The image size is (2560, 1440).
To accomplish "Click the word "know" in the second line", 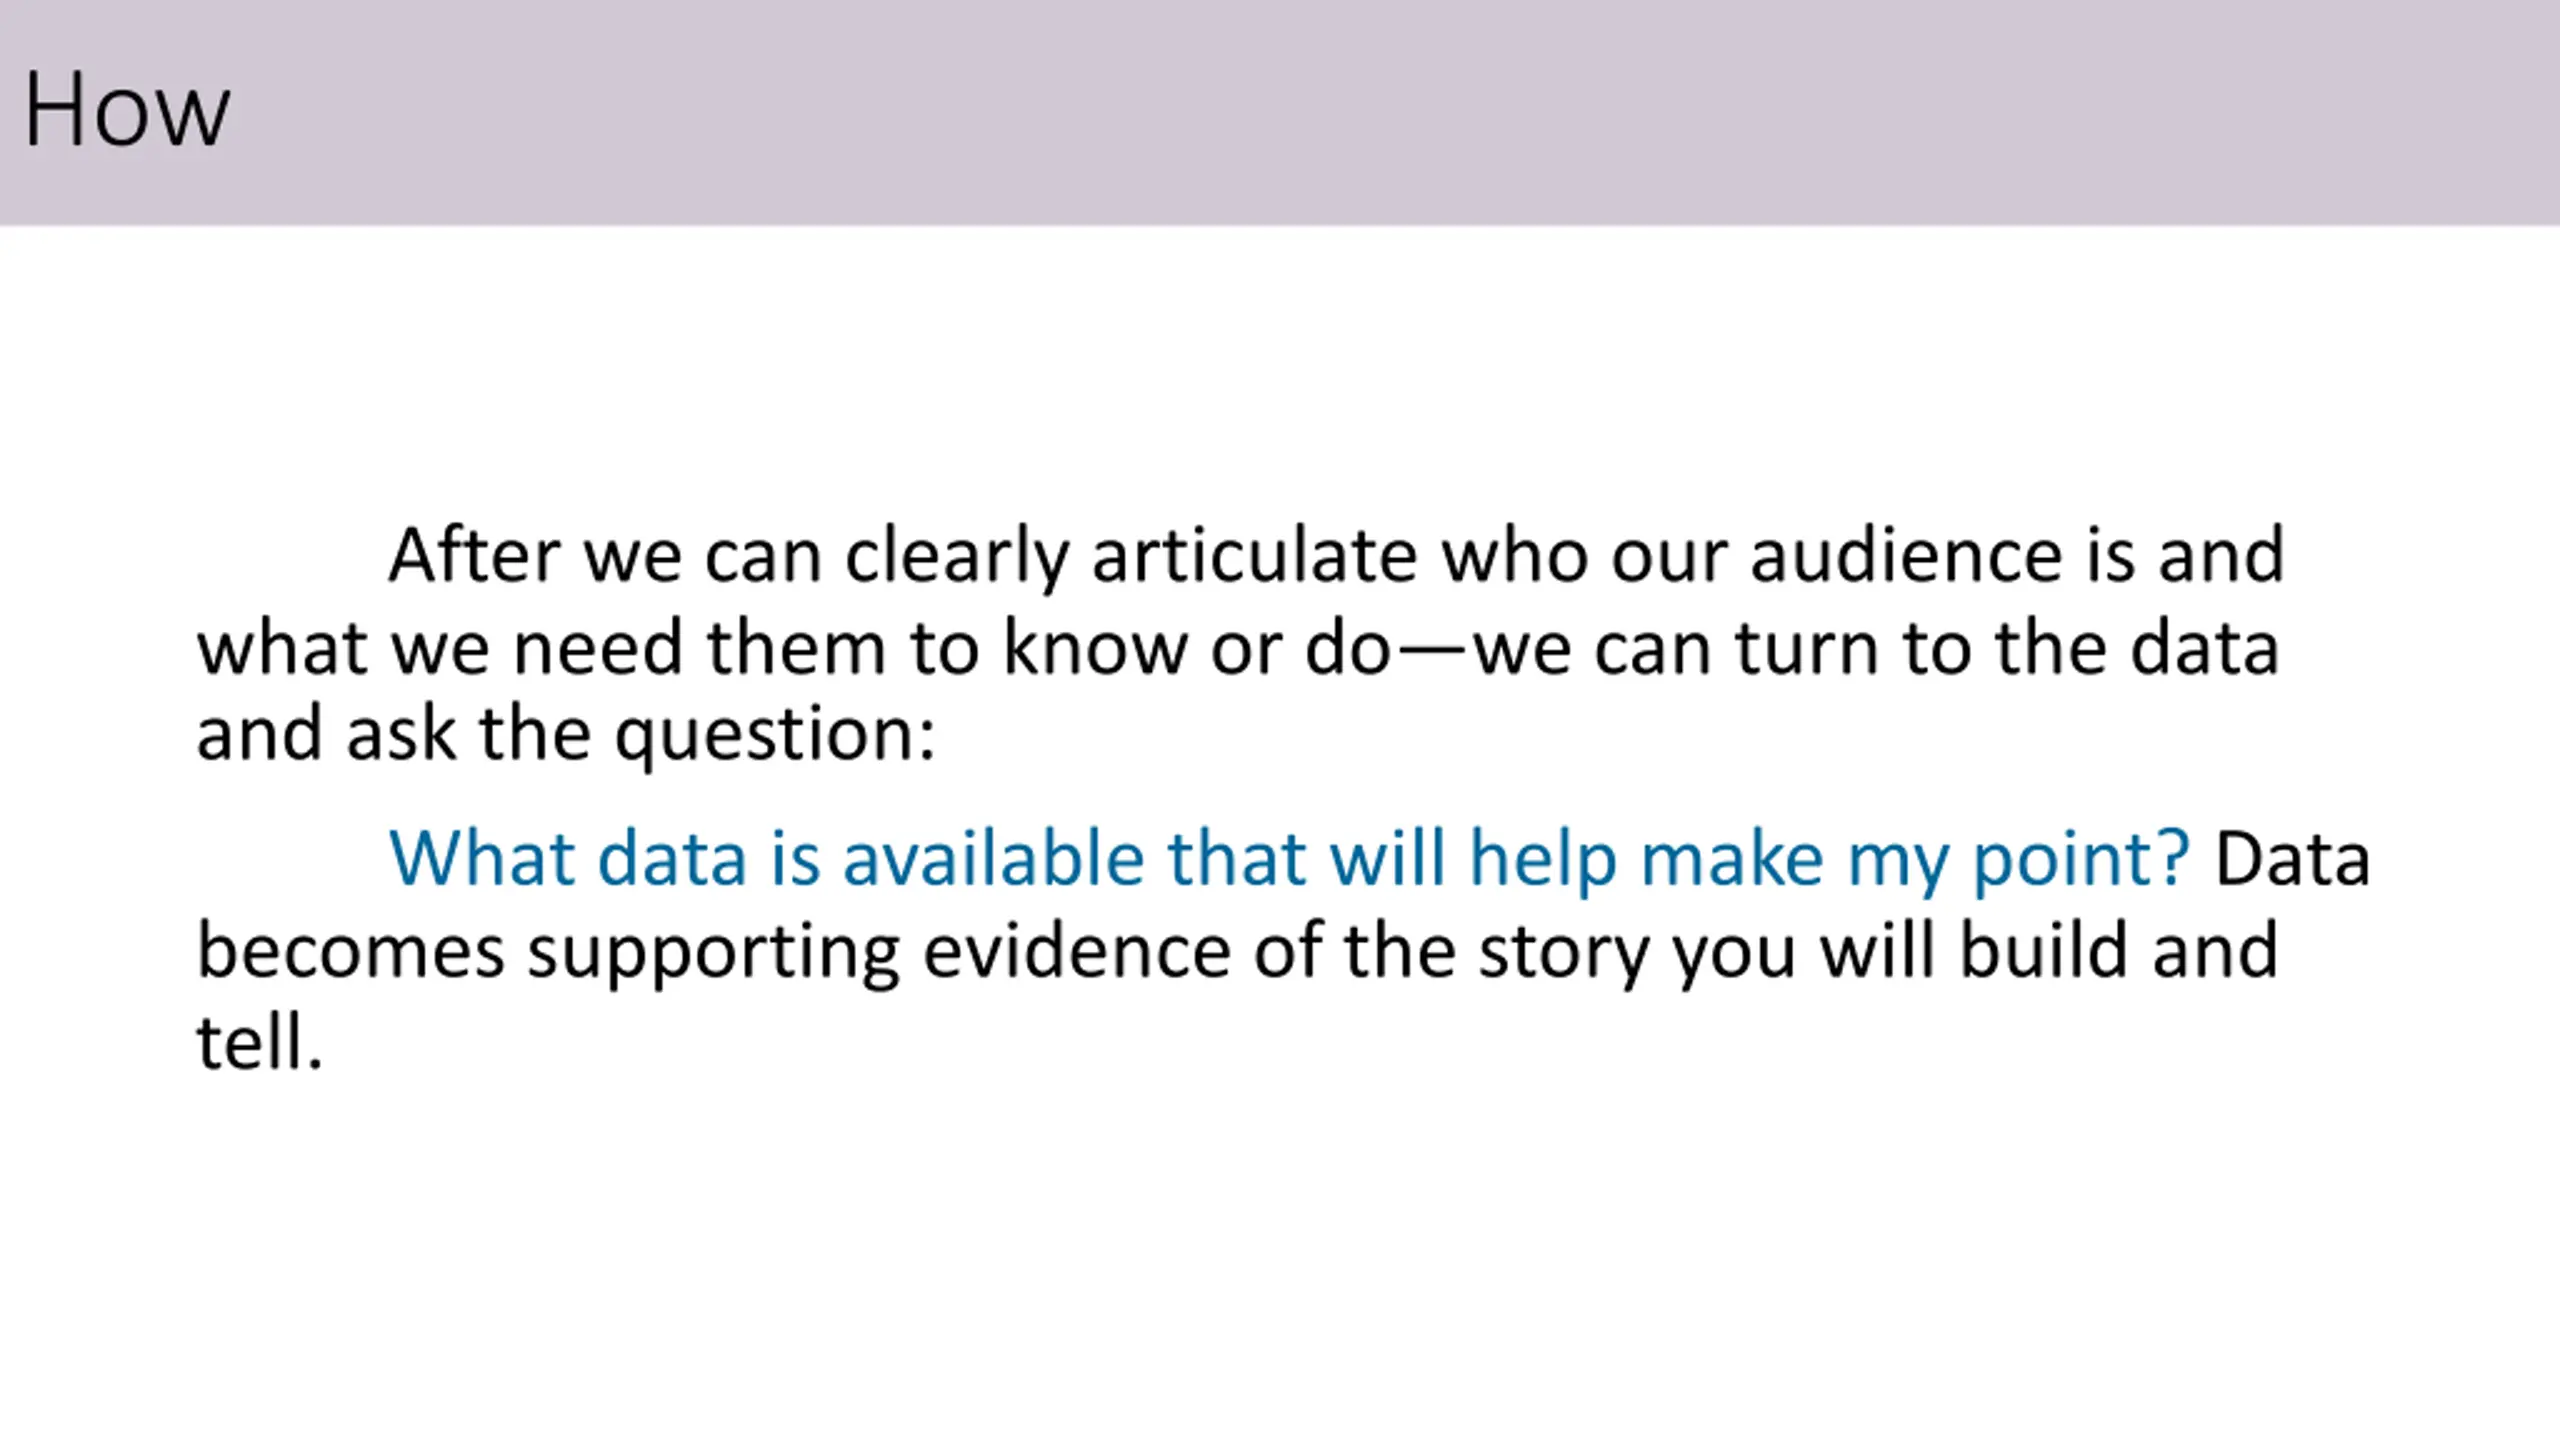I will [x=1094, y=648].
